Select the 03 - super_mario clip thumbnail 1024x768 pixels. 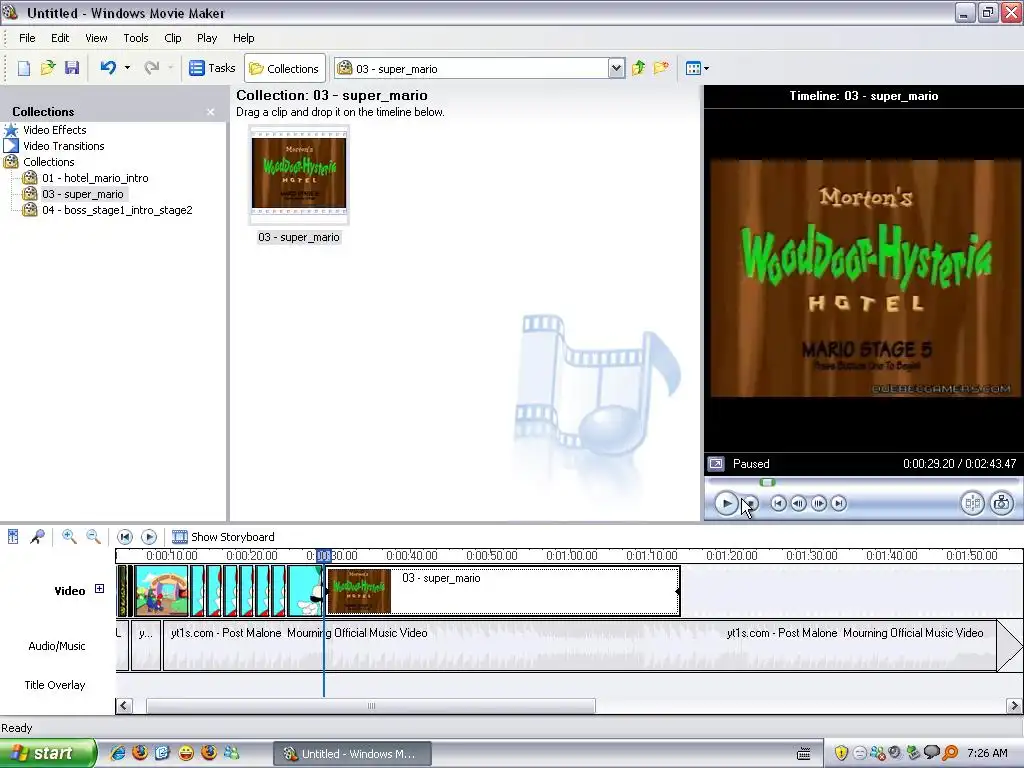point(299,173)
